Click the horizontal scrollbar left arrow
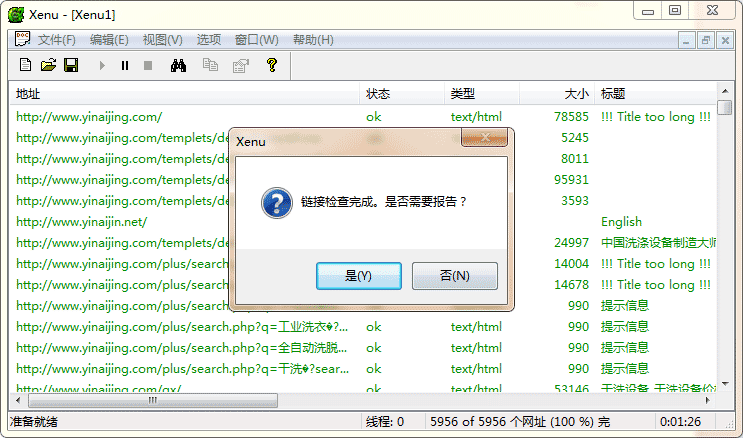743x438 pixels. (x=18, y=401)
